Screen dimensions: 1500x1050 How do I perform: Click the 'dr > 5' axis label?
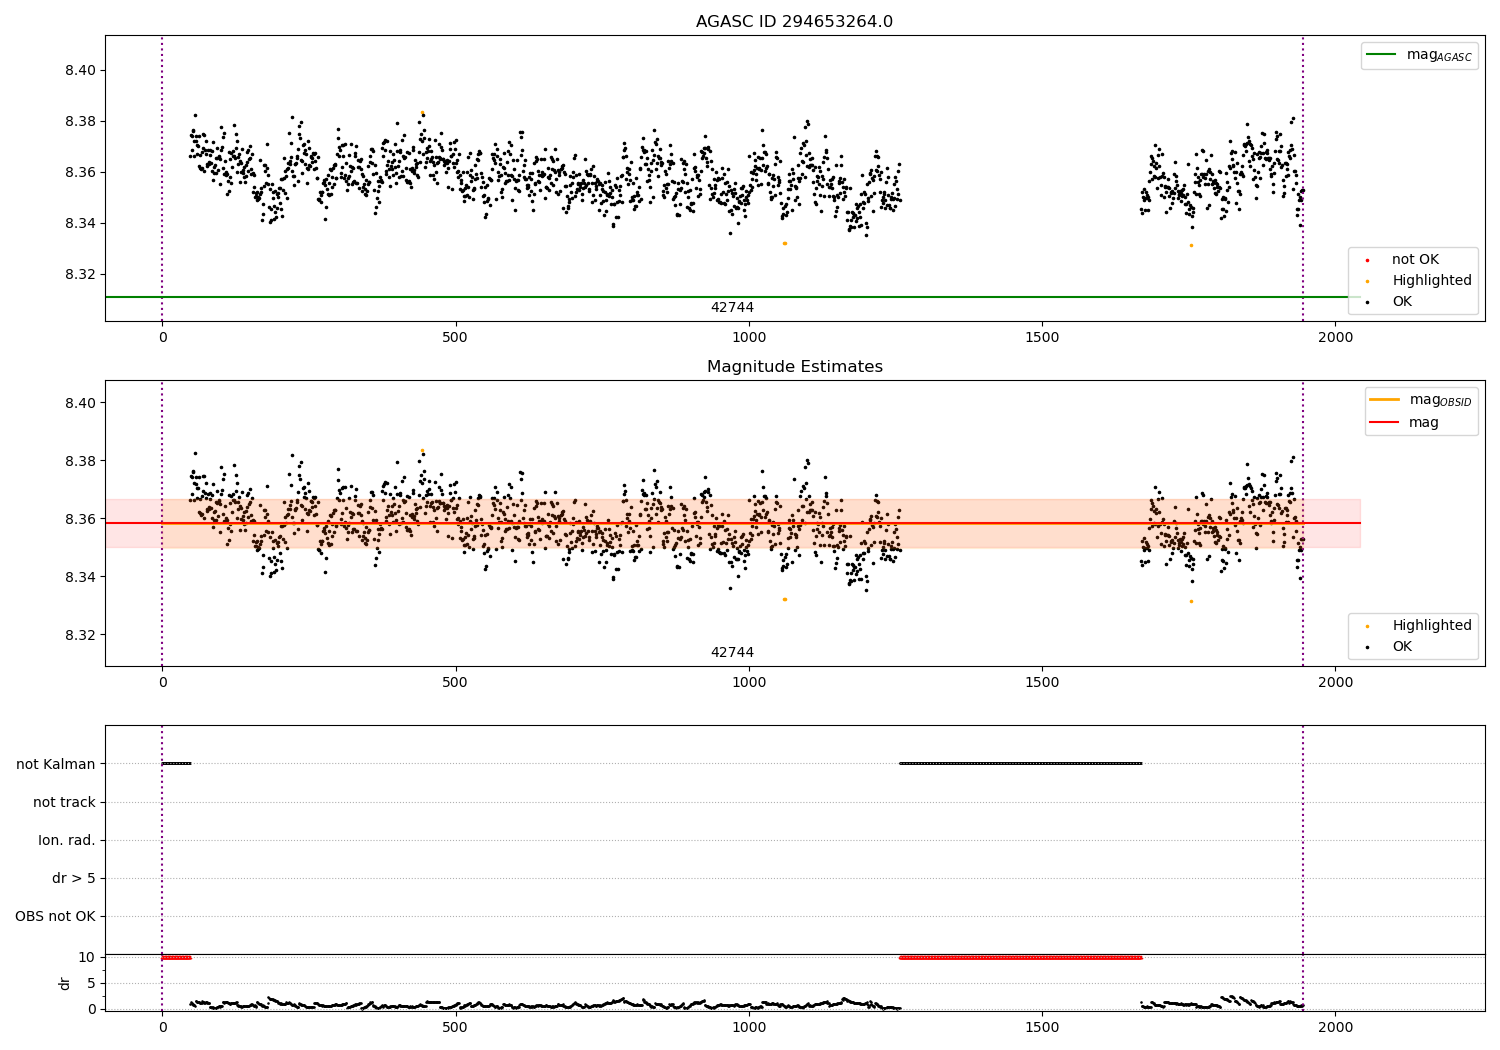pyautogui.click(x=74, y=878)
